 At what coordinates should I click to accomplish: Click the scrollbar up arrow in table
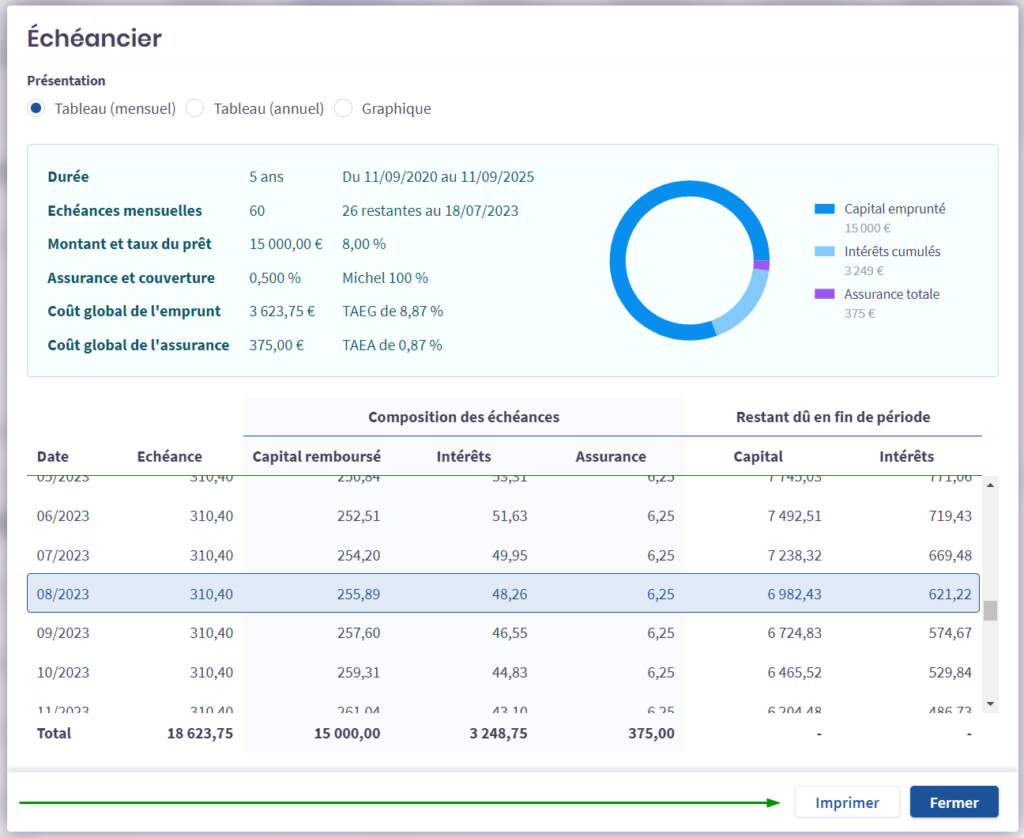point(991,485)
